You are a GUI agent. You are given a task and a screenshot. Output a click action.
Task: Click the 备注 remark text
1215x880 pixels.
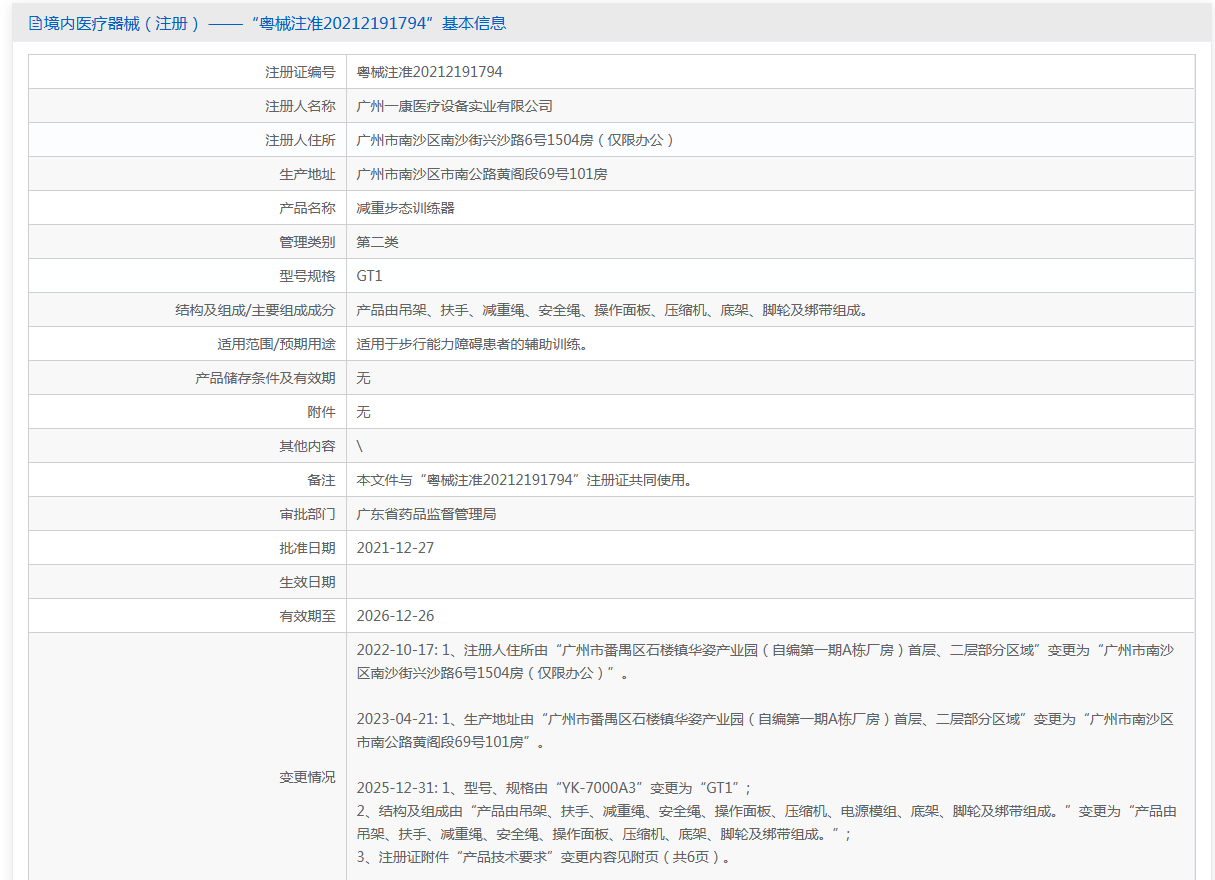tap(524, 480)
